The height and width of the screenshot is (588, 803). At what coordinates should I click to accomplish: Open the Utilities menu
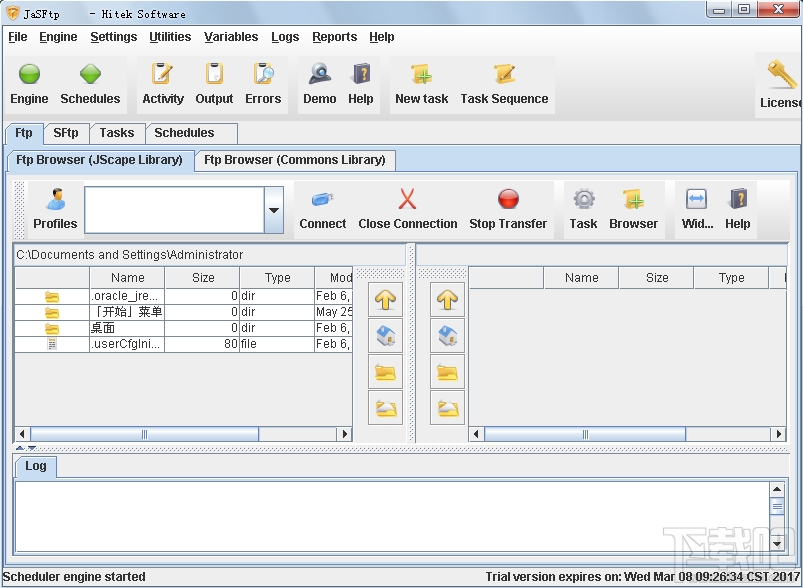170,37
